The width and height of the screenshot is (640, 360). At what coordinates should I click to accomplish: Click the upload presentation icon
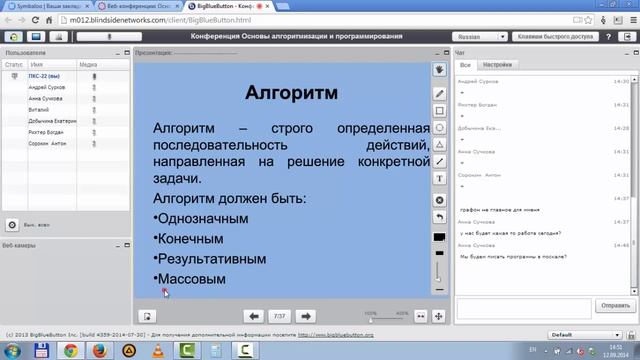pos(147,316)
